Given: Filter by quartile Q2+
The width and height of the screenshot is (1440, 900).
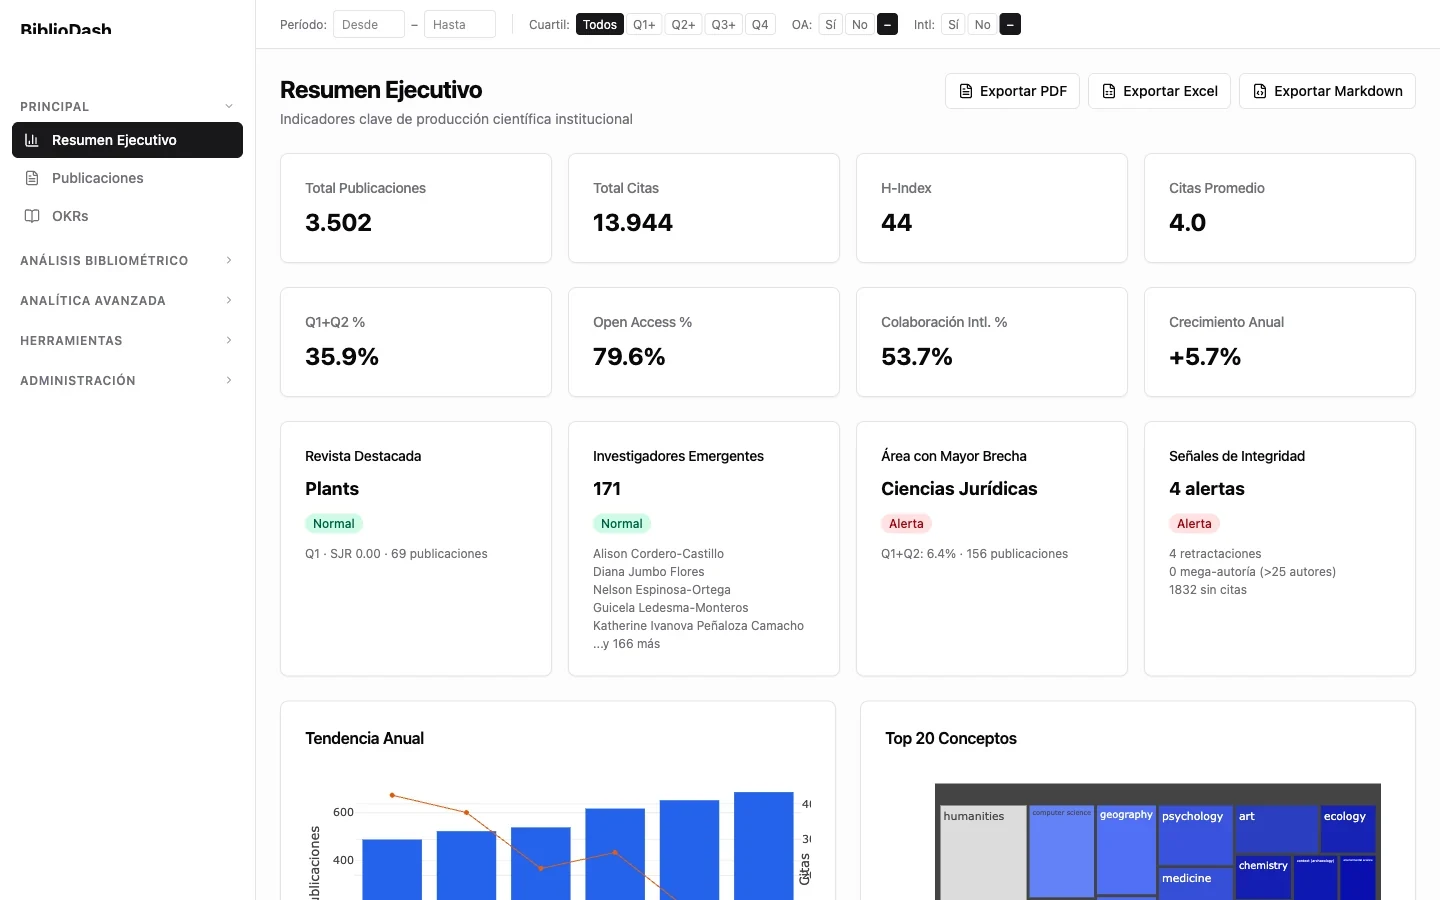Looking at the screenshot, I should (683, 24).
